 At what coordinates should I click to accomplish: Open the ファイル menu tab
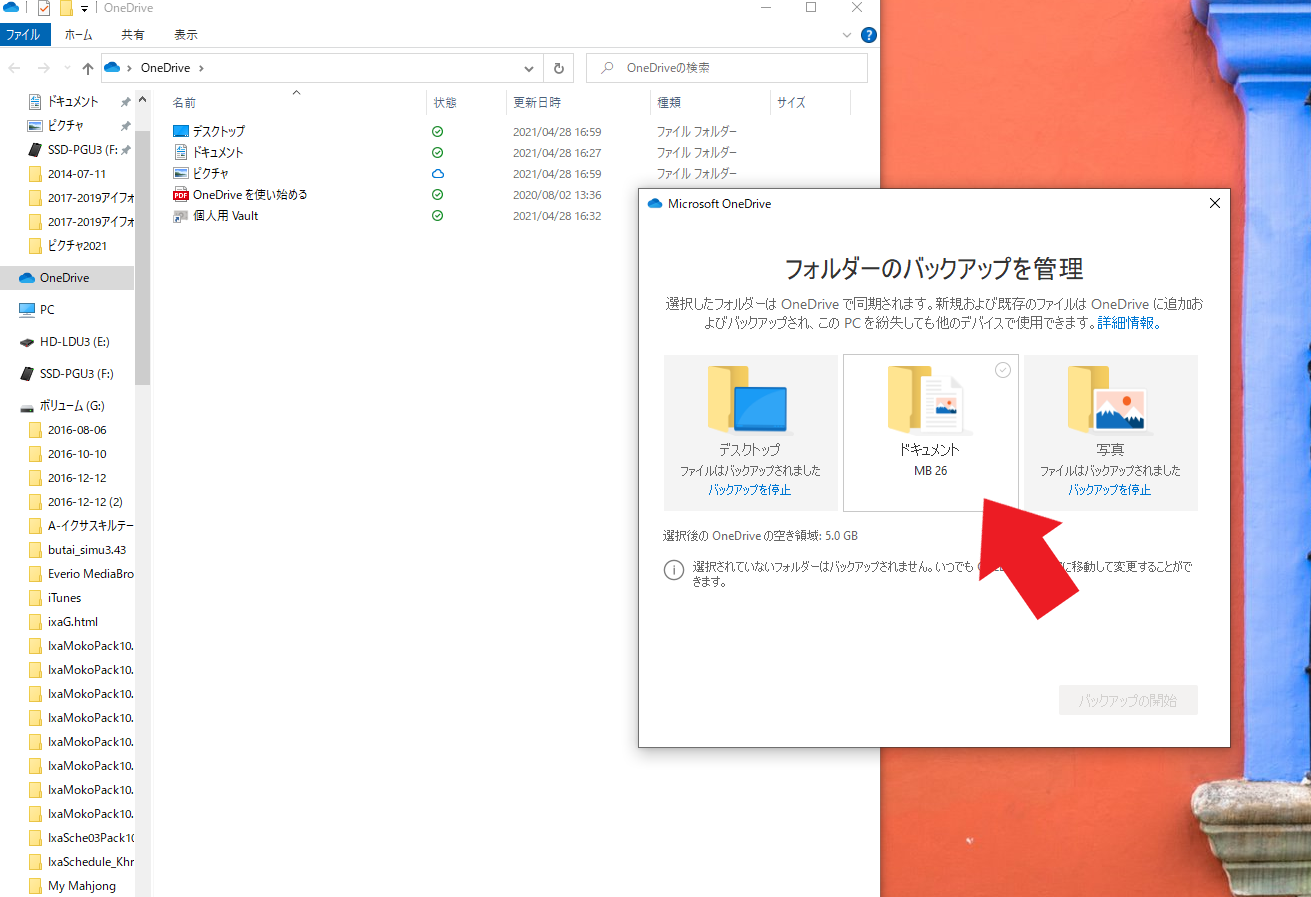(x=24, y=35)
